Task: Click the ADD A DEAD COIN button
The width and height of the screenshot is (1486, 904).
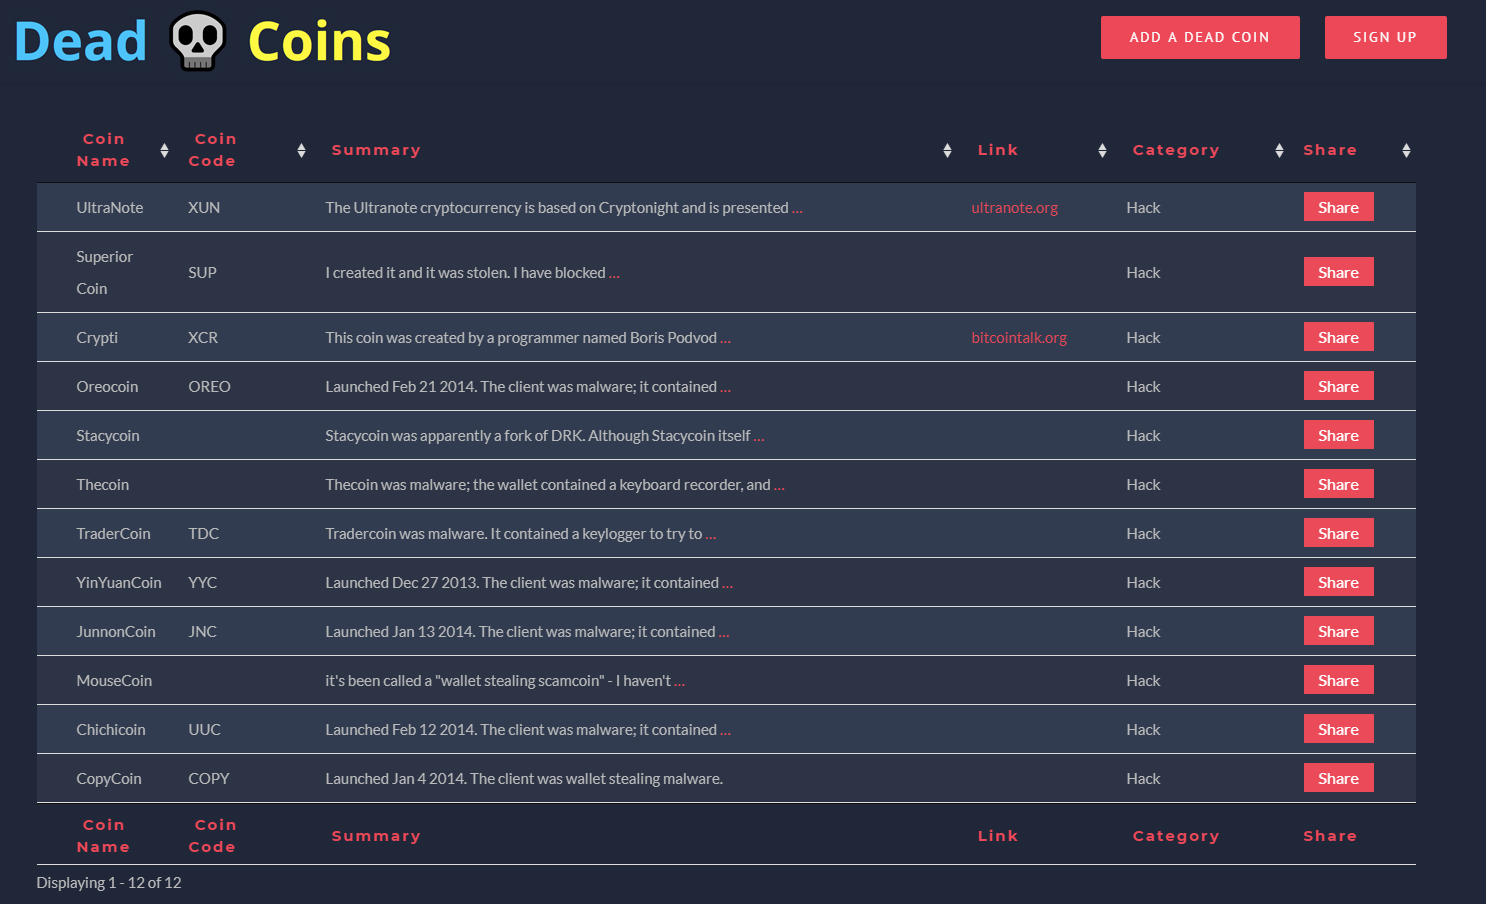Action: pyautogui.click(x=1200, y=37)
